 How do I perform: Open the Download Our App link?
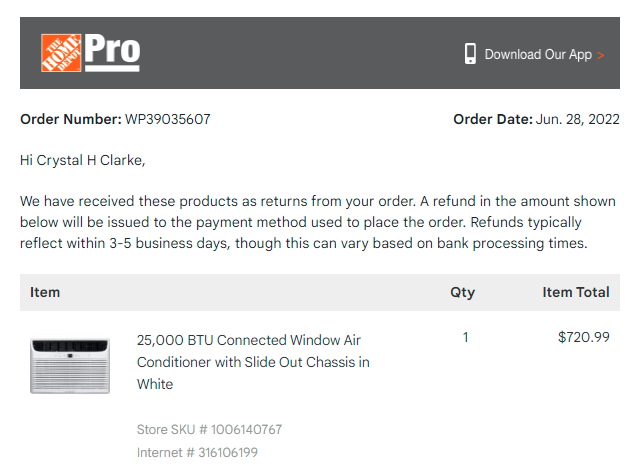click(x=538, y=54)
